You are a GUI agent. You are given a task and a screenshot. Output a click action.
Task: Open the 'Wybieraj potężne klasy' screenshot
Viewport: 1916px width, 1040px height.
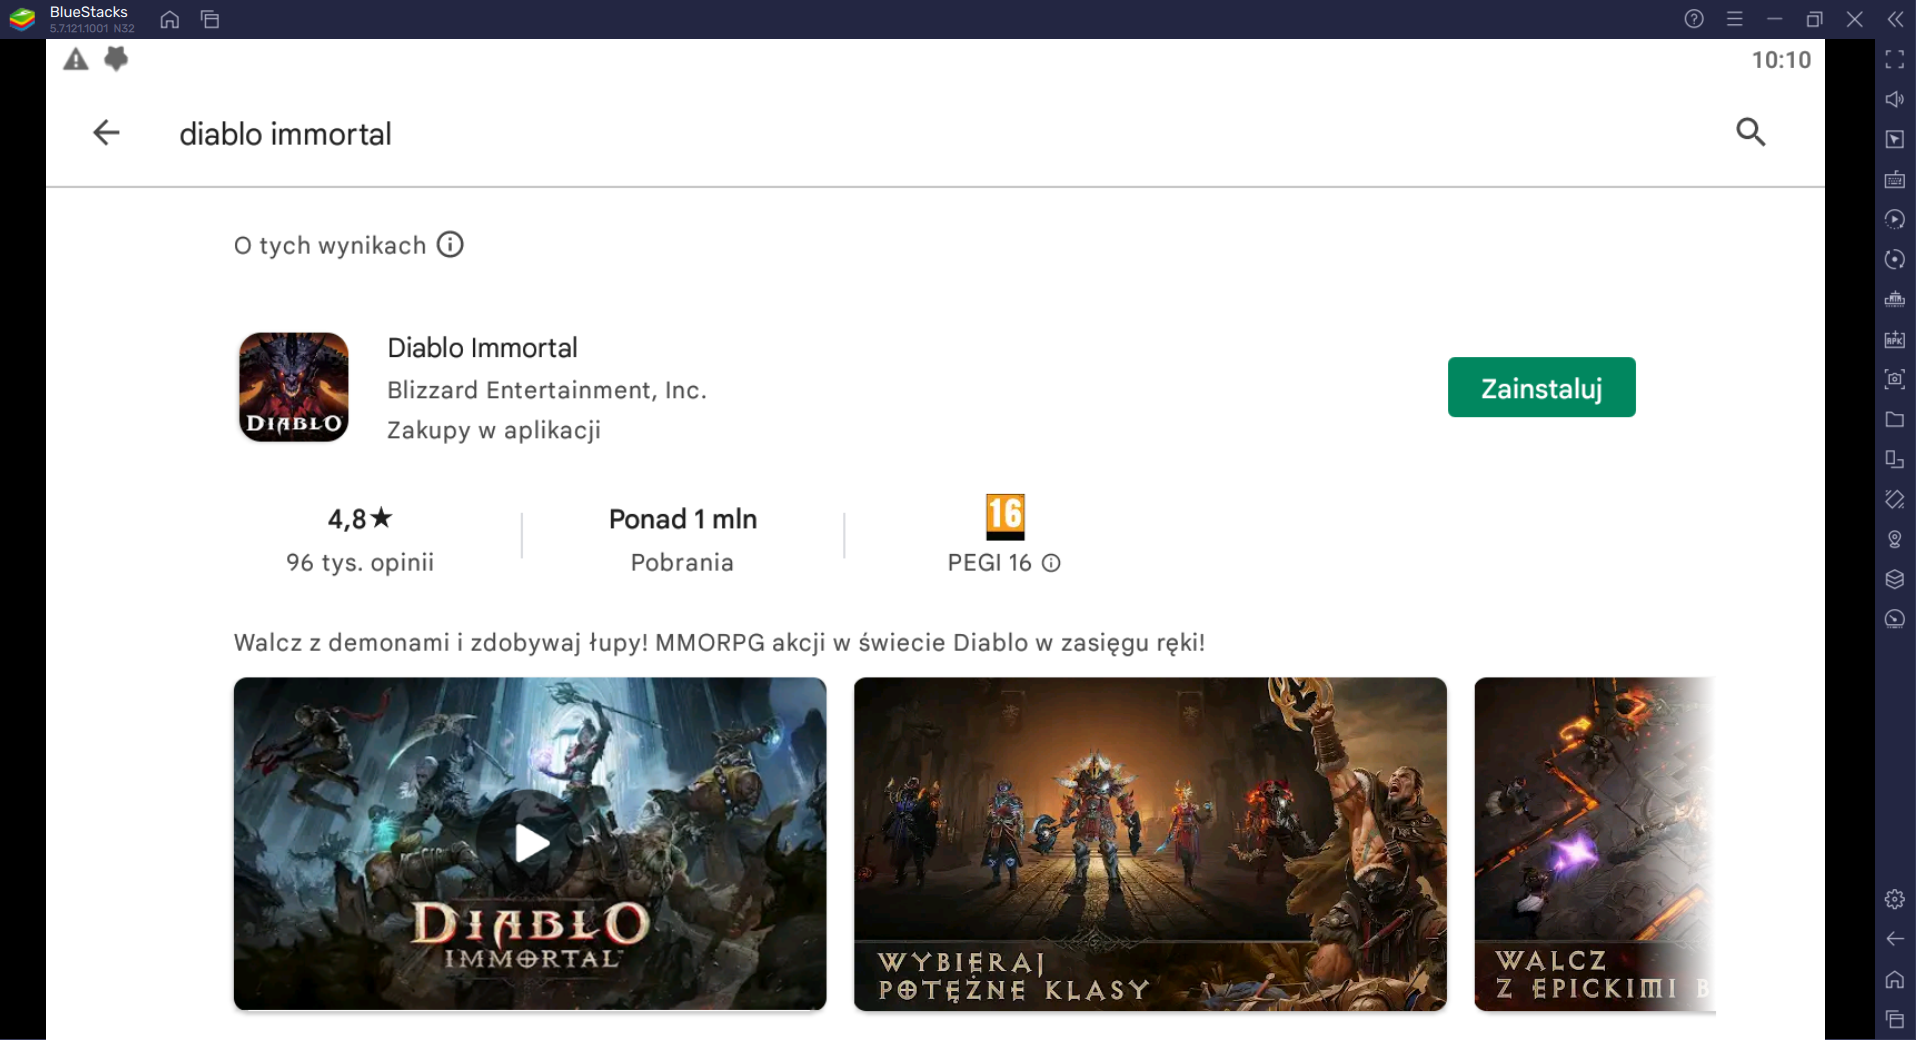click(1150, 843)
